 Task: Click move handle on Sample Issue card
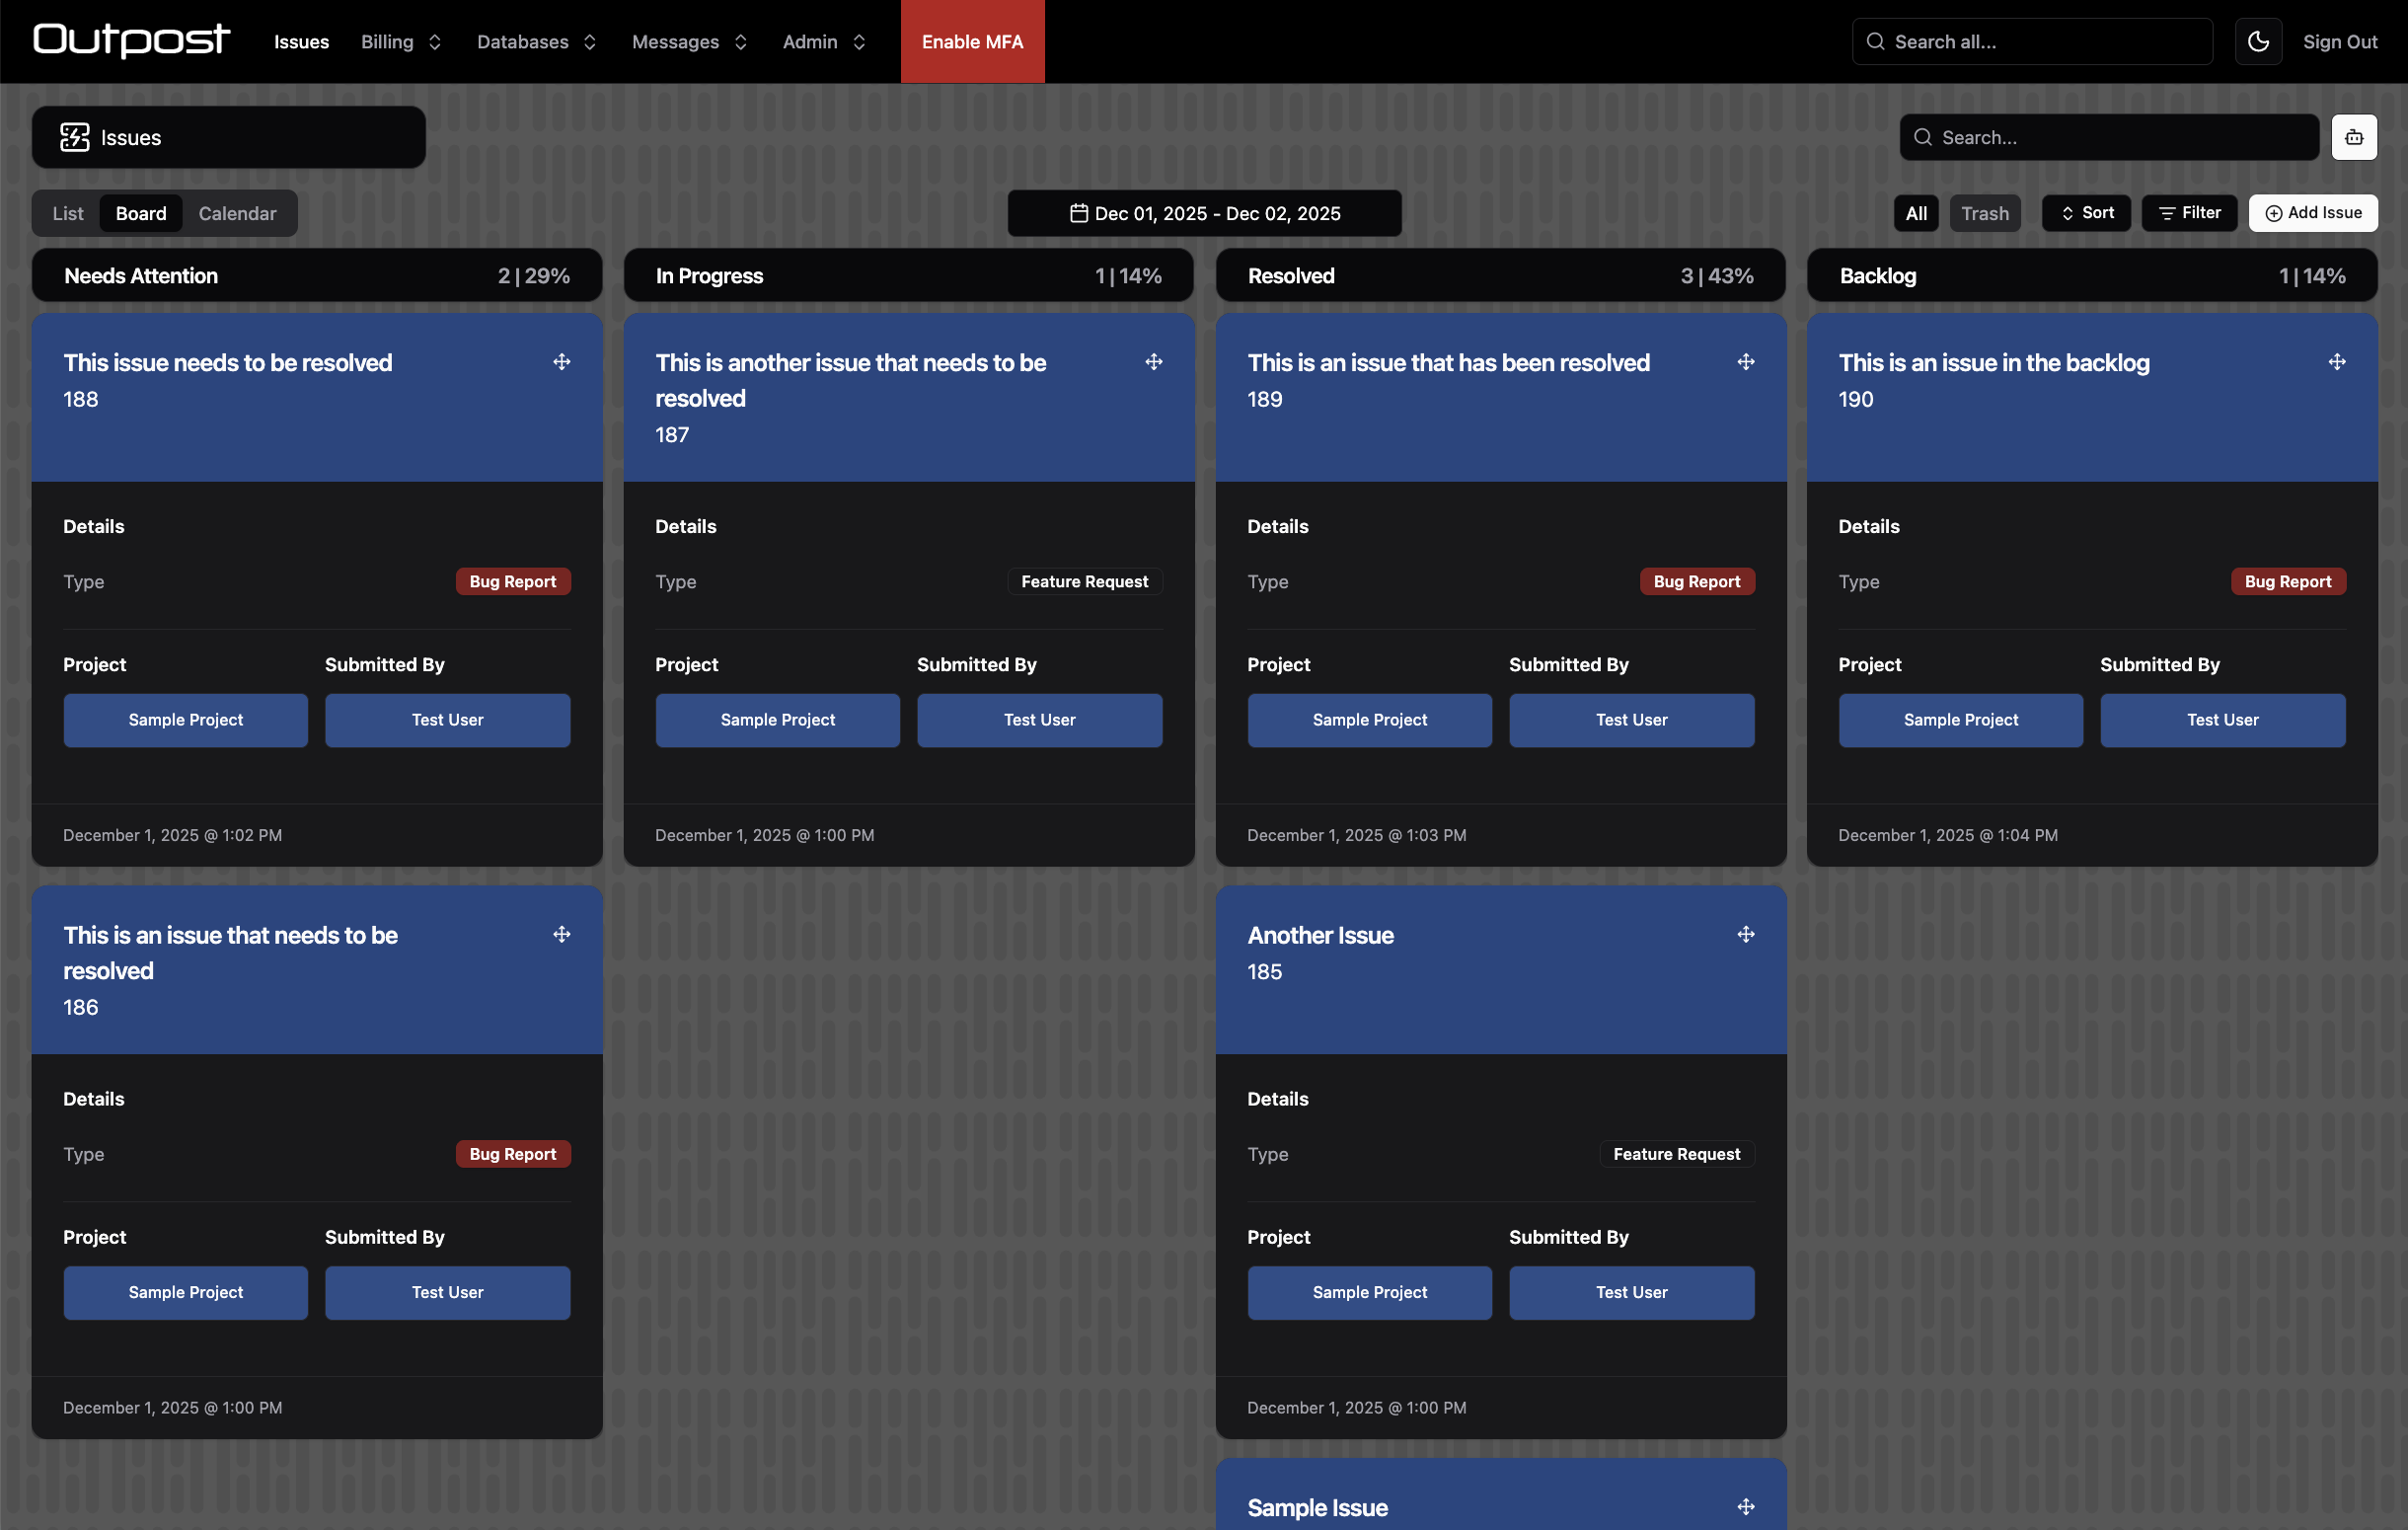pyautogui.click(x=1745, y=1506)
